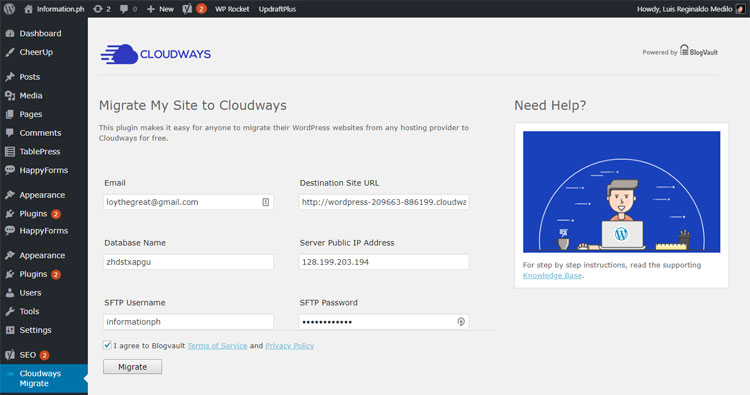
Task: Focus the SFTP Password field
Action: coord(384,321)
